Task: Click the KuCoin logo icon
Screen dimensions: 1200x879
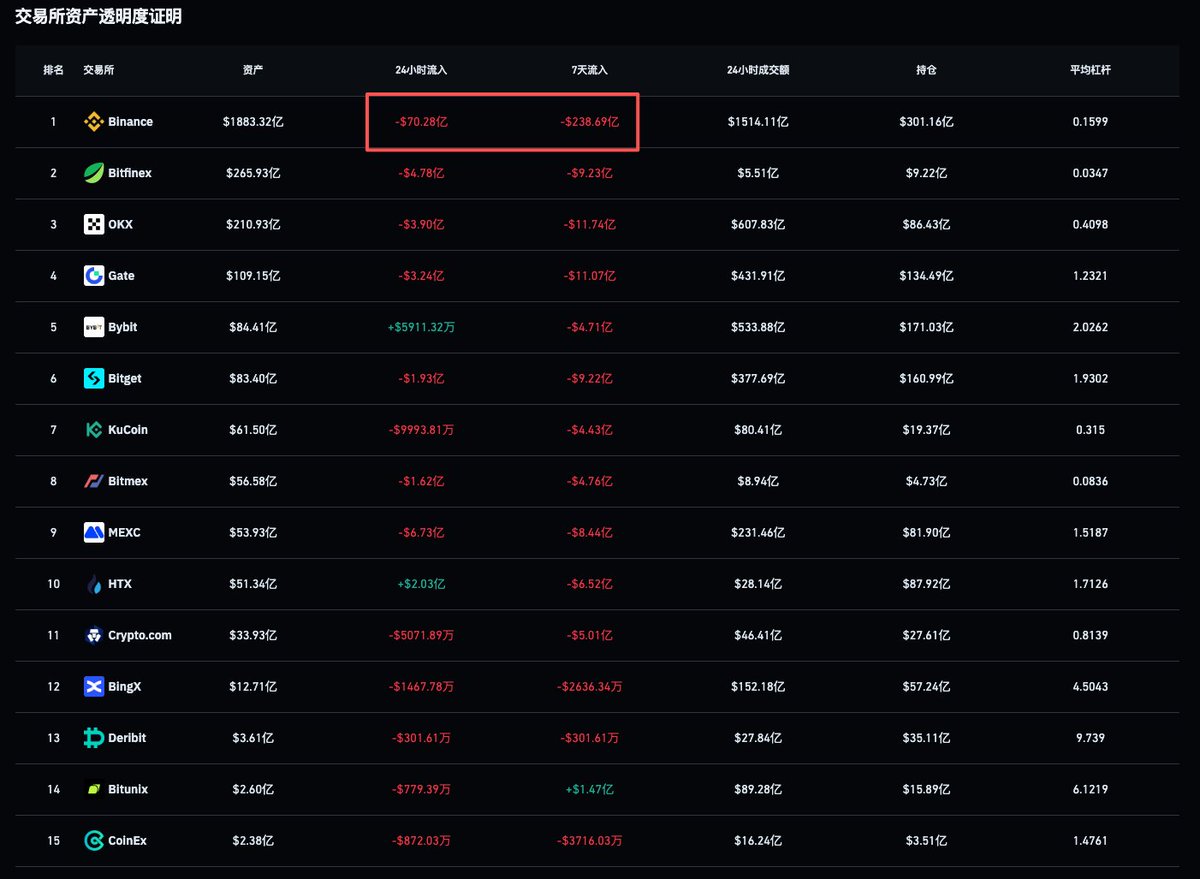Action: 93,430
